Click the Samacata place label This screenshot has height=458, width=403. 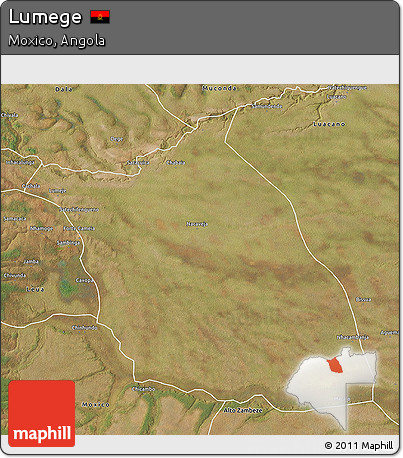[x=15, y=219]
